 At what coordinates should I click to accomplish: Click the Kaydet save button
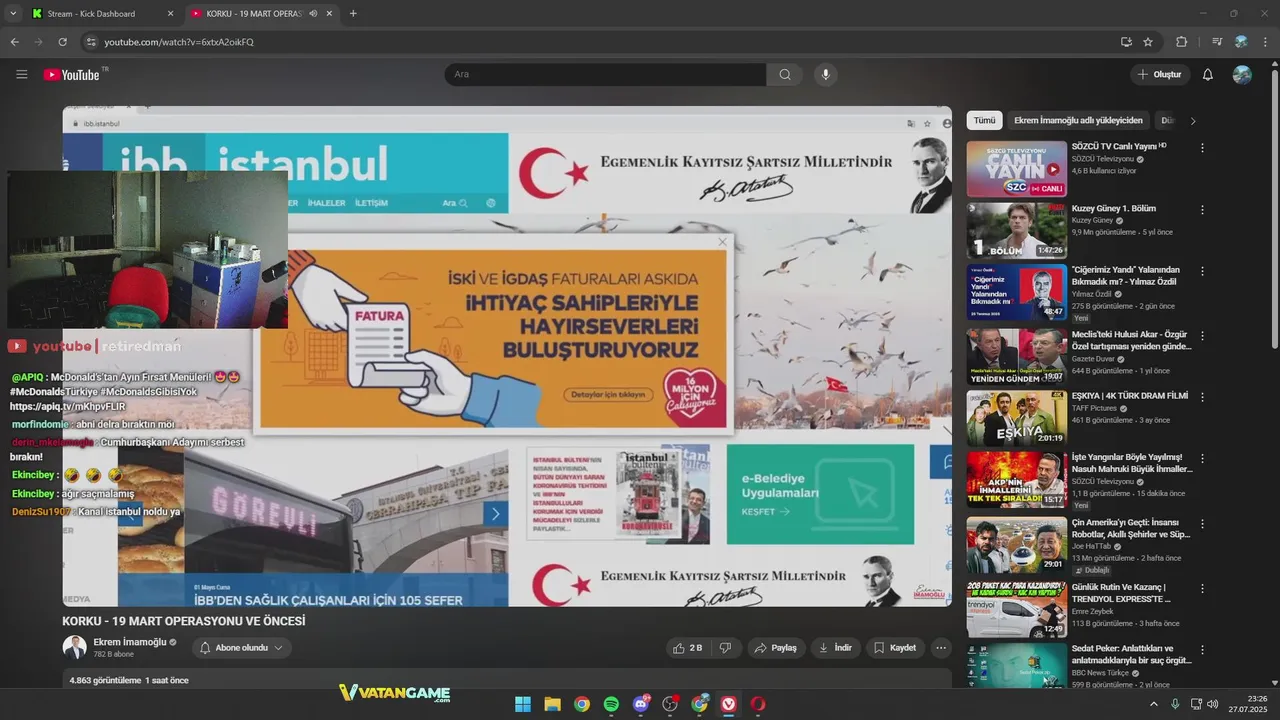(x=895, y=648)
